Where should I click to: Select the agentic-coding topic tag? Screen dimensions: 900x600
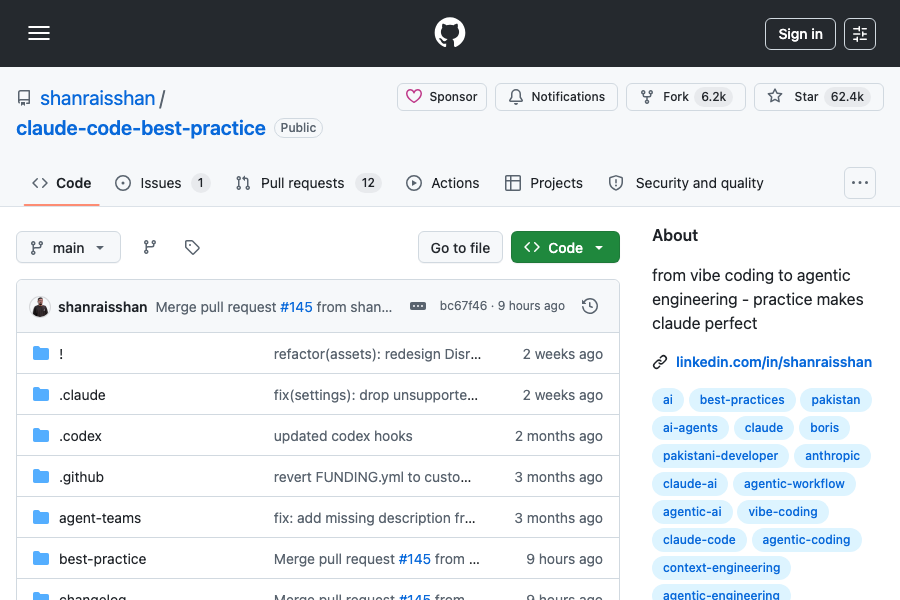coord(806,540)
